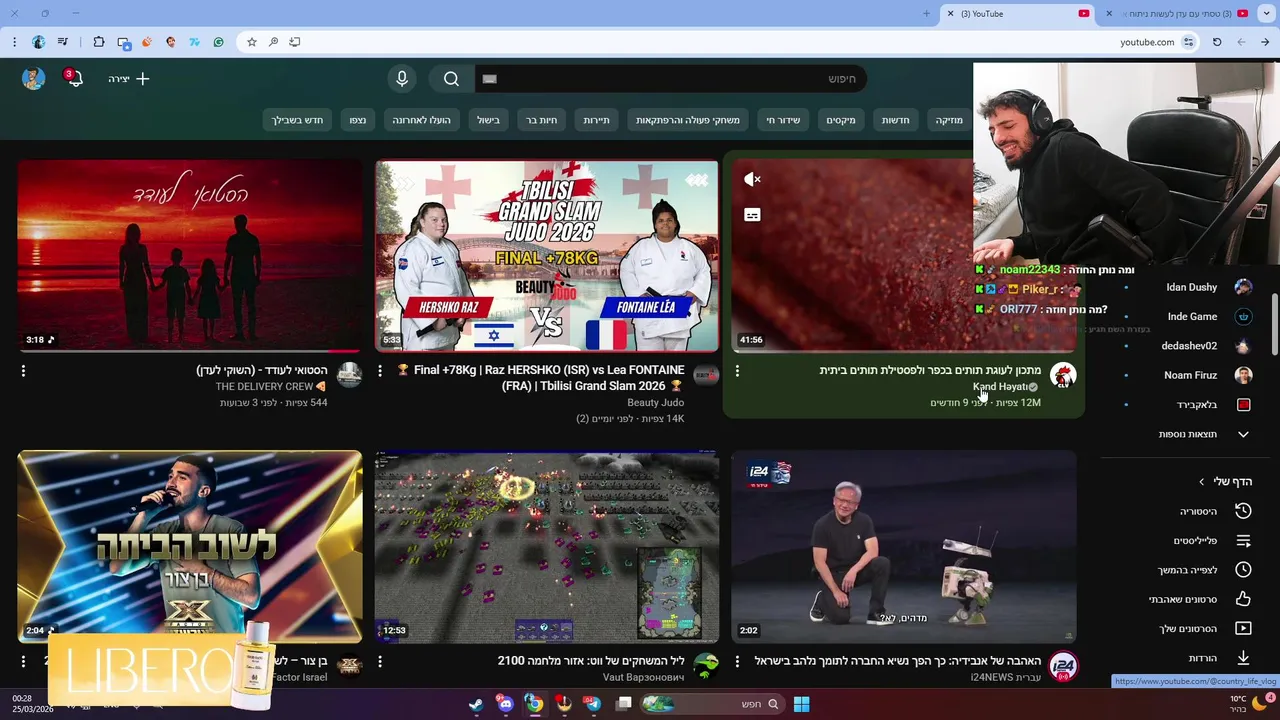Screen dimensions: 1280x720
Task: Open Chrome media control icon
Action: click(x=63, y=42)
